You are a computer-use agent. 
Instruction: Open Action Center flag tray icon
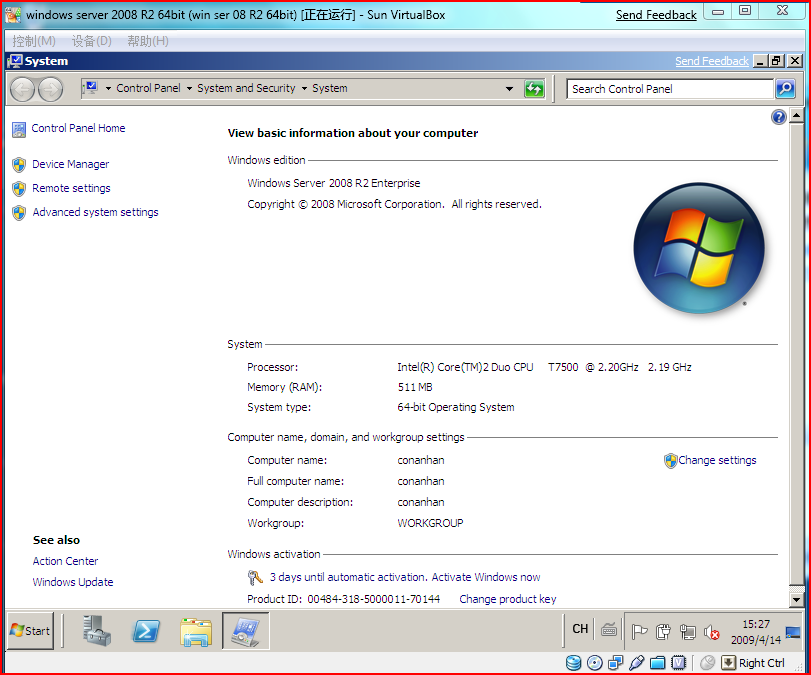point(639,632)
